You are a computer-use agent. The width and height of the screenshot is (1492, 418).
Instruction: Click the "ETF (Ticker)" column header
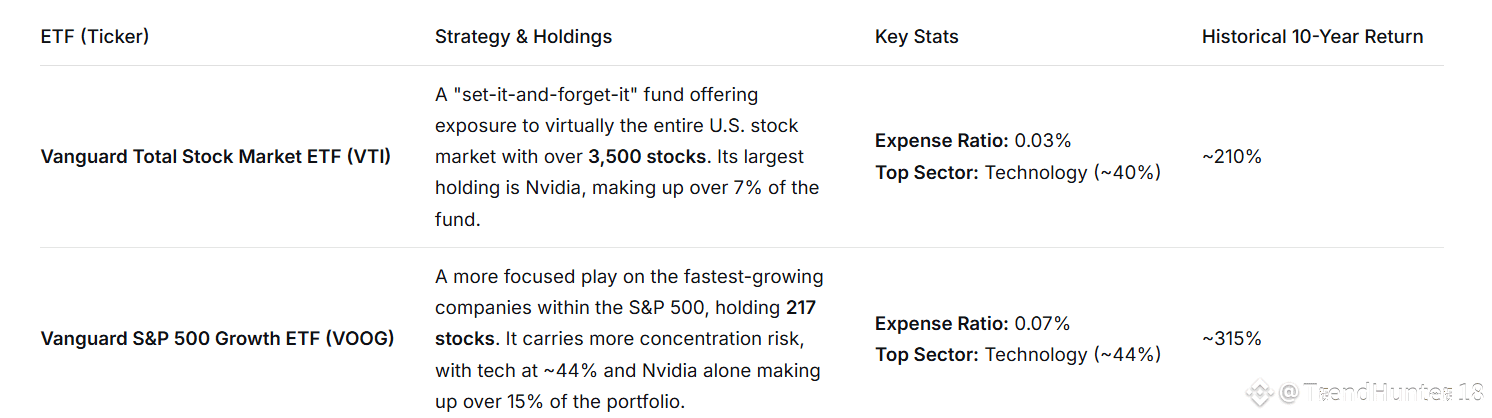pyautogui.click(x=95, y=37)
